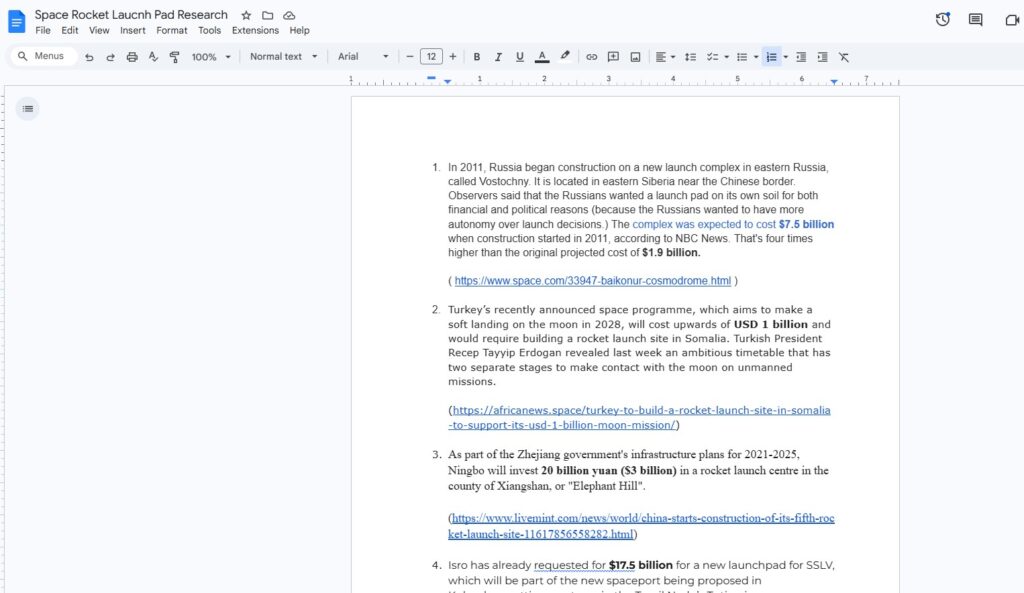Click the bold text "USD 1 billion"
This screenshot has height=593, width=1024.
pyautogui.click(x=771, y=324)
